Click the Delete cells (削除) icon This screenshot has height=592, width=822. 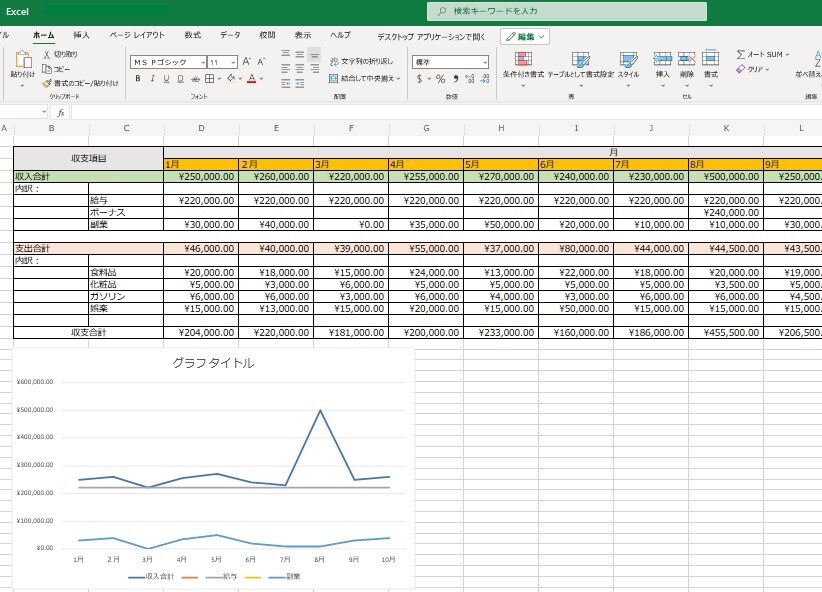(x=687, y=59)
